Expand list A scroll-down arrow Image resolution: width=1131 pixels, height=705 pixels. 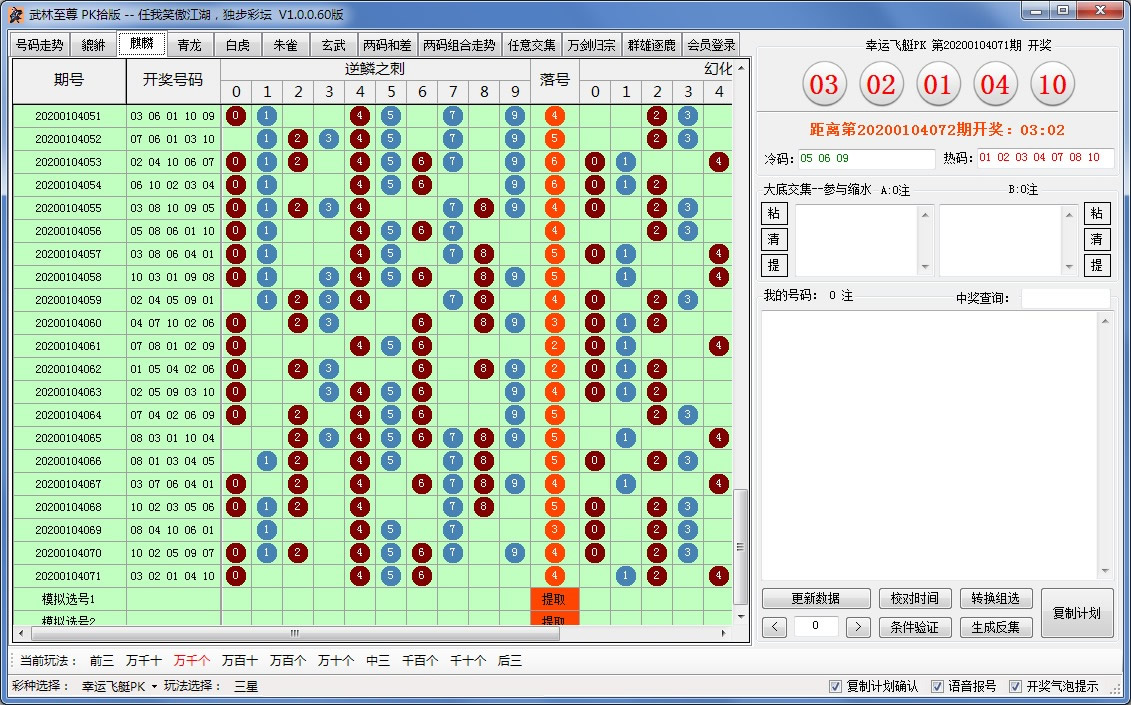tap(926, 267)
